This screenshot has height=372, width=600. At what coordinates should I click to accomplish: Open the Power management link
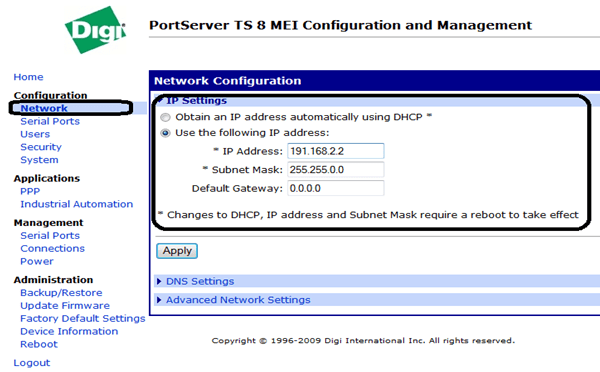pyautogui.click(x=37, y=261)
